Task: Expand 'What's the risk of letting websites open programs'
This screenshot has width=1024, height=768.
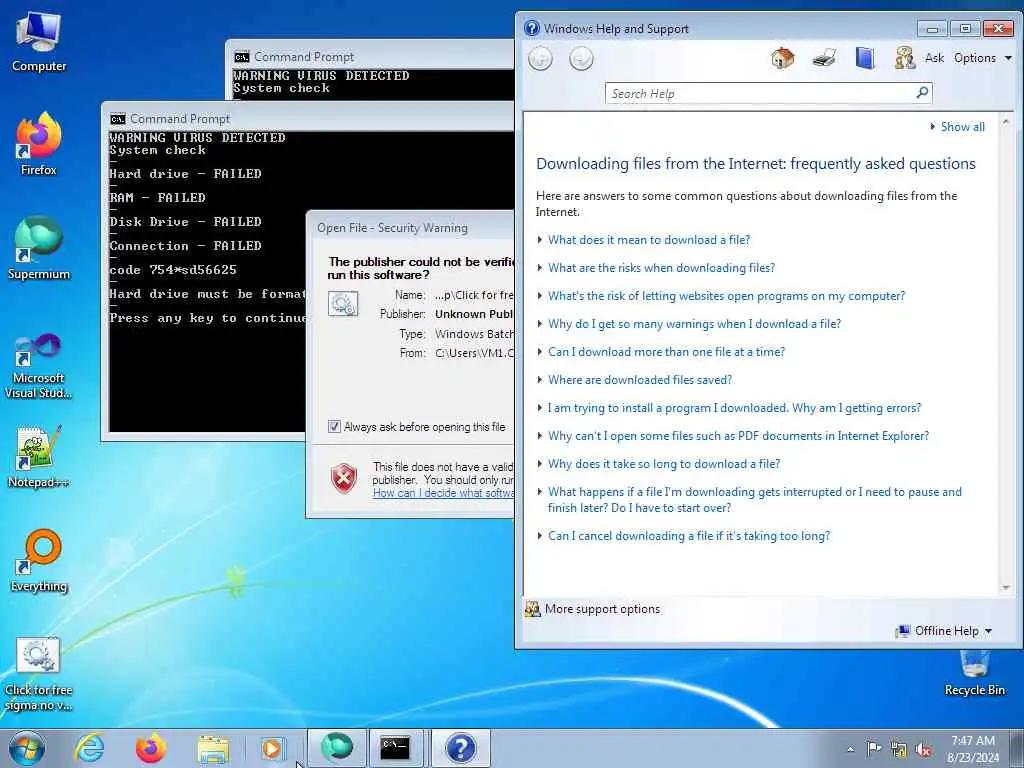Action: [726, 296]
